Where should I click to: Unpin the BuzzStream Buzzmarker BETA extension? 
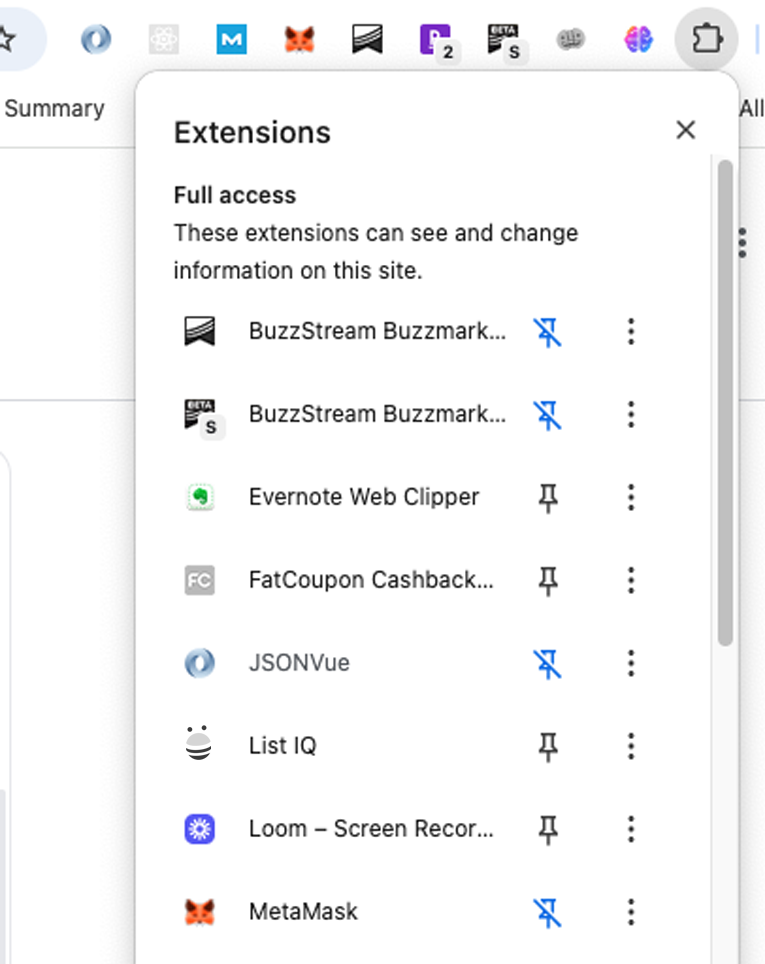[x=547, y=415]
